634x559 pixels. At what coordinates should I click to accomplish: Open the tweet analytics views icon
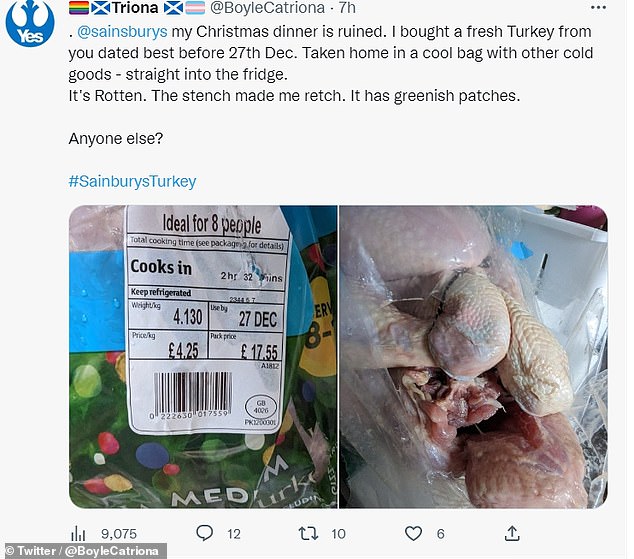[x=77, y=534]
